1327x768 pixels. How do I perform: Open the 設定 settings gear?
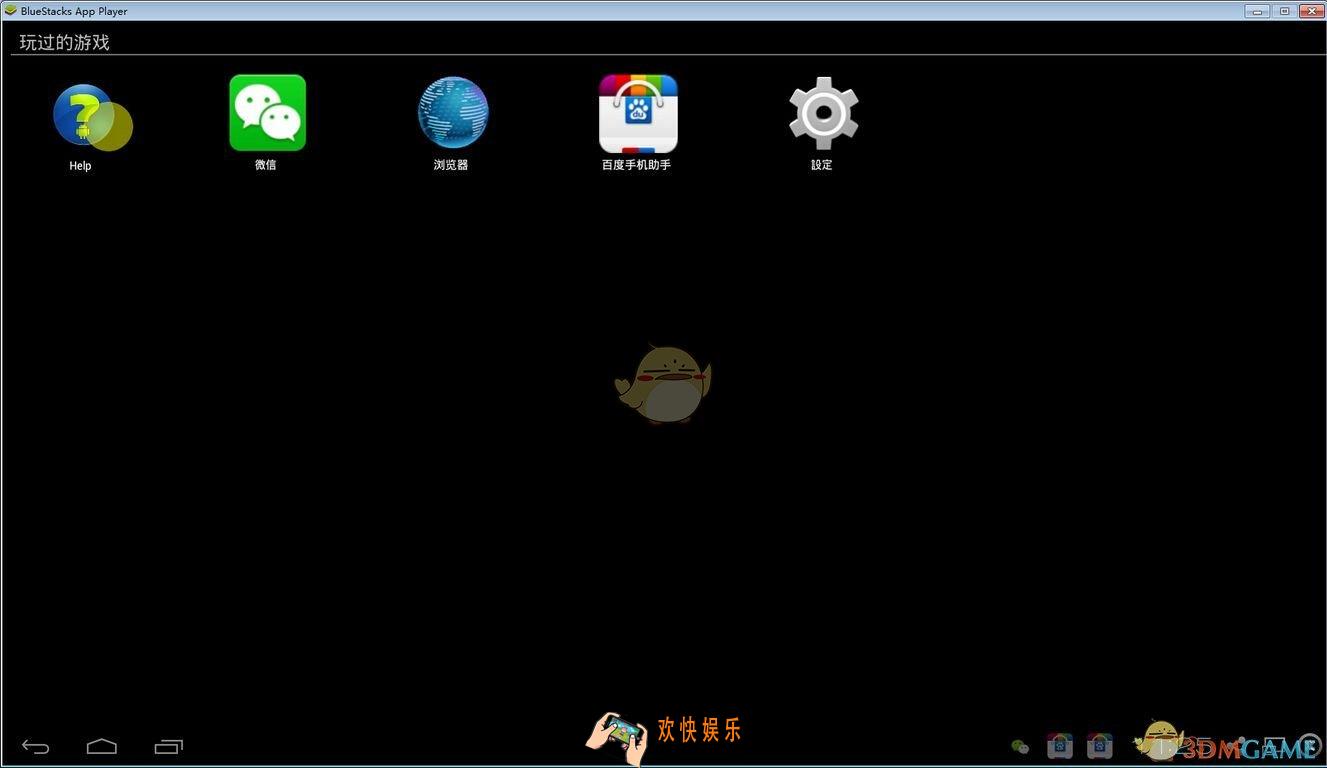(x=823, y=113)
